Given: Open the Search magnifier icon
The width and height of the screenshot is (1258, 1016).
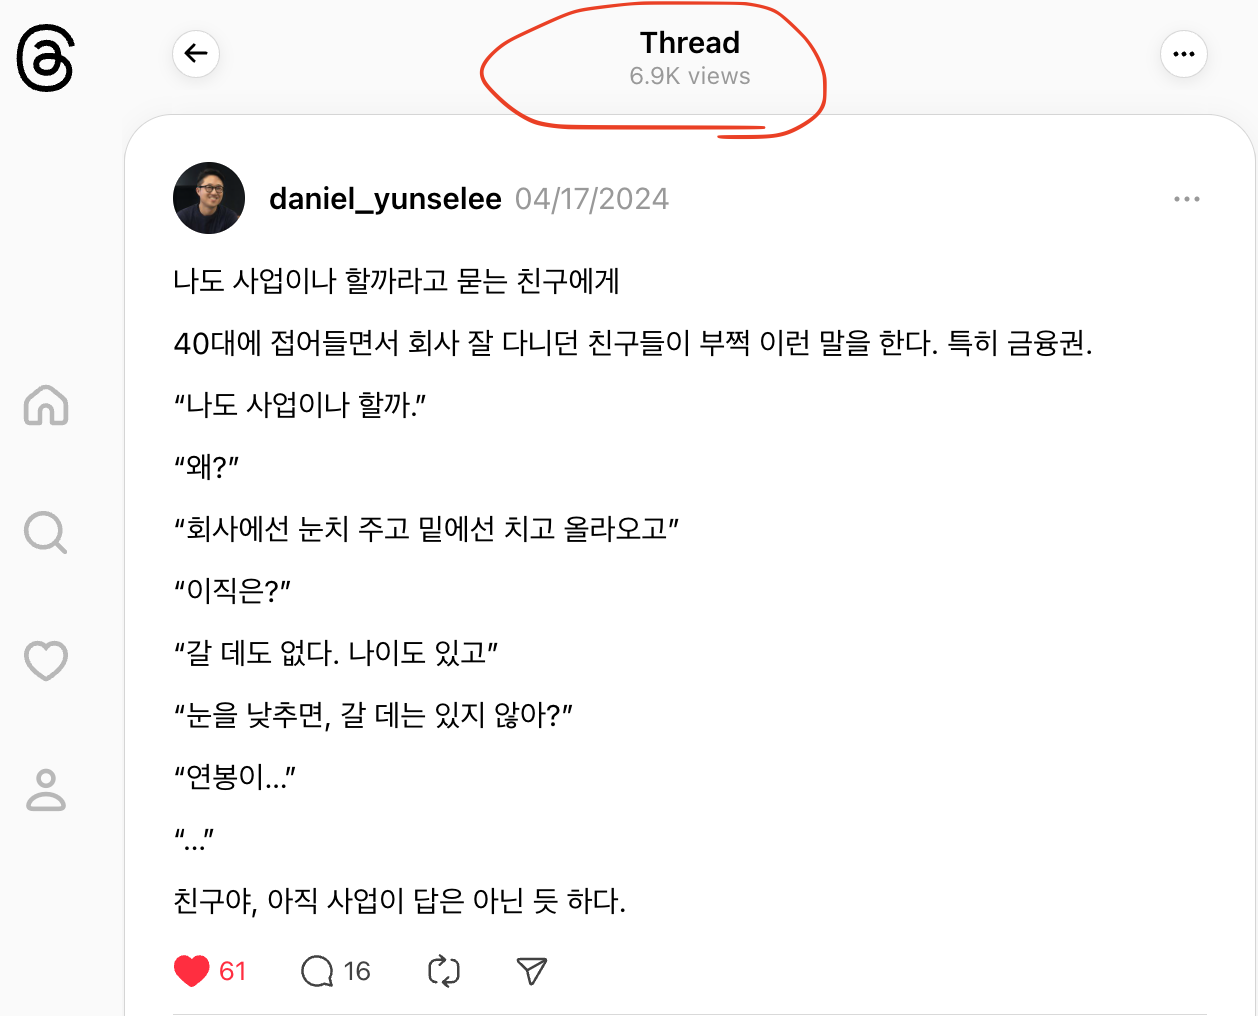Looking at the screenshot, I should (46, 533).
